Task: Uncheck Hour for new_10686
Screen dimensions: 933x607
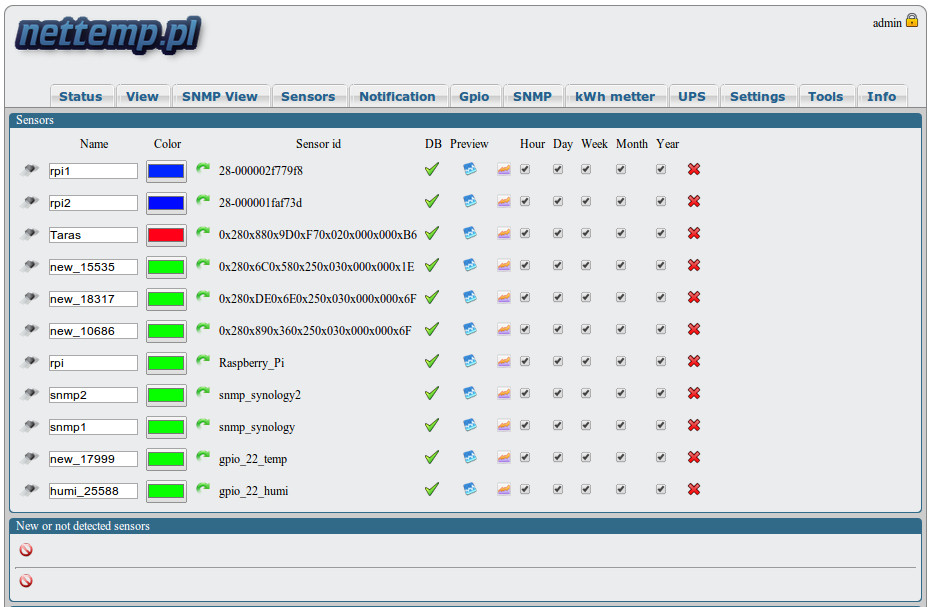Action: coord(525,329)
